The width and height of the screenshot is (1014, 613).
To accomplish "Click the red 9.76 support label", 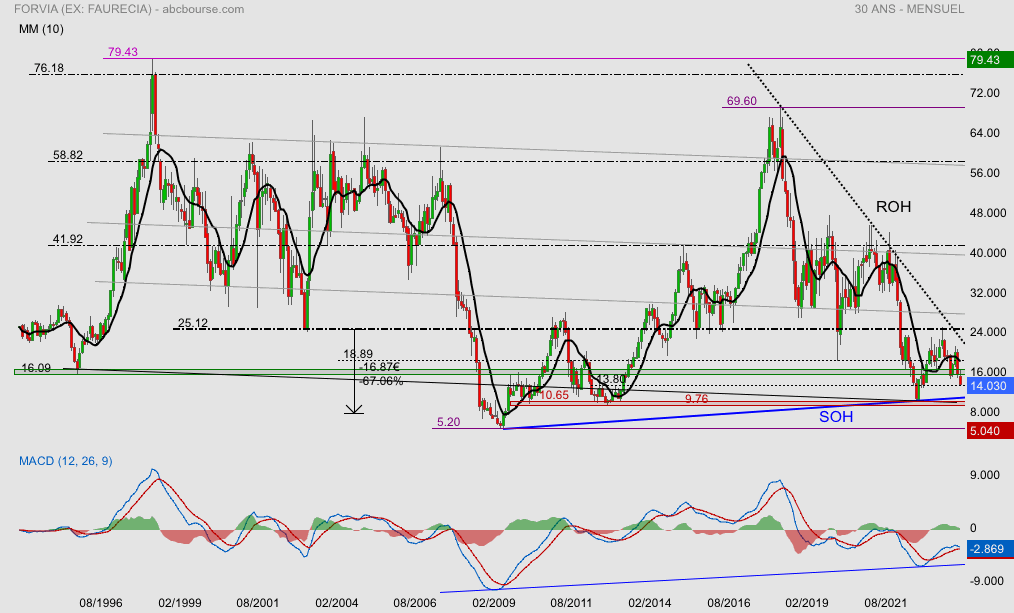I will pyautogui.click(x=697, y=398).
